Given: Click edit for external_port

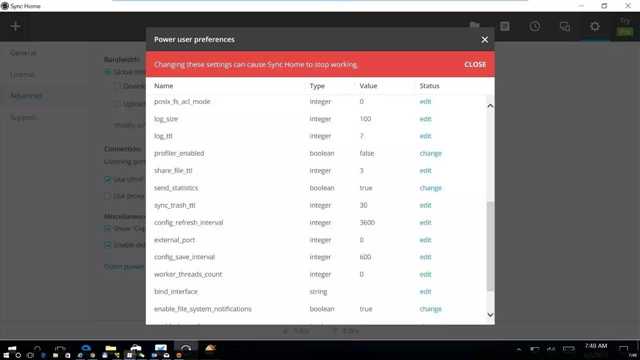Looking at the screenshot, I should click(x=425, y=240).
